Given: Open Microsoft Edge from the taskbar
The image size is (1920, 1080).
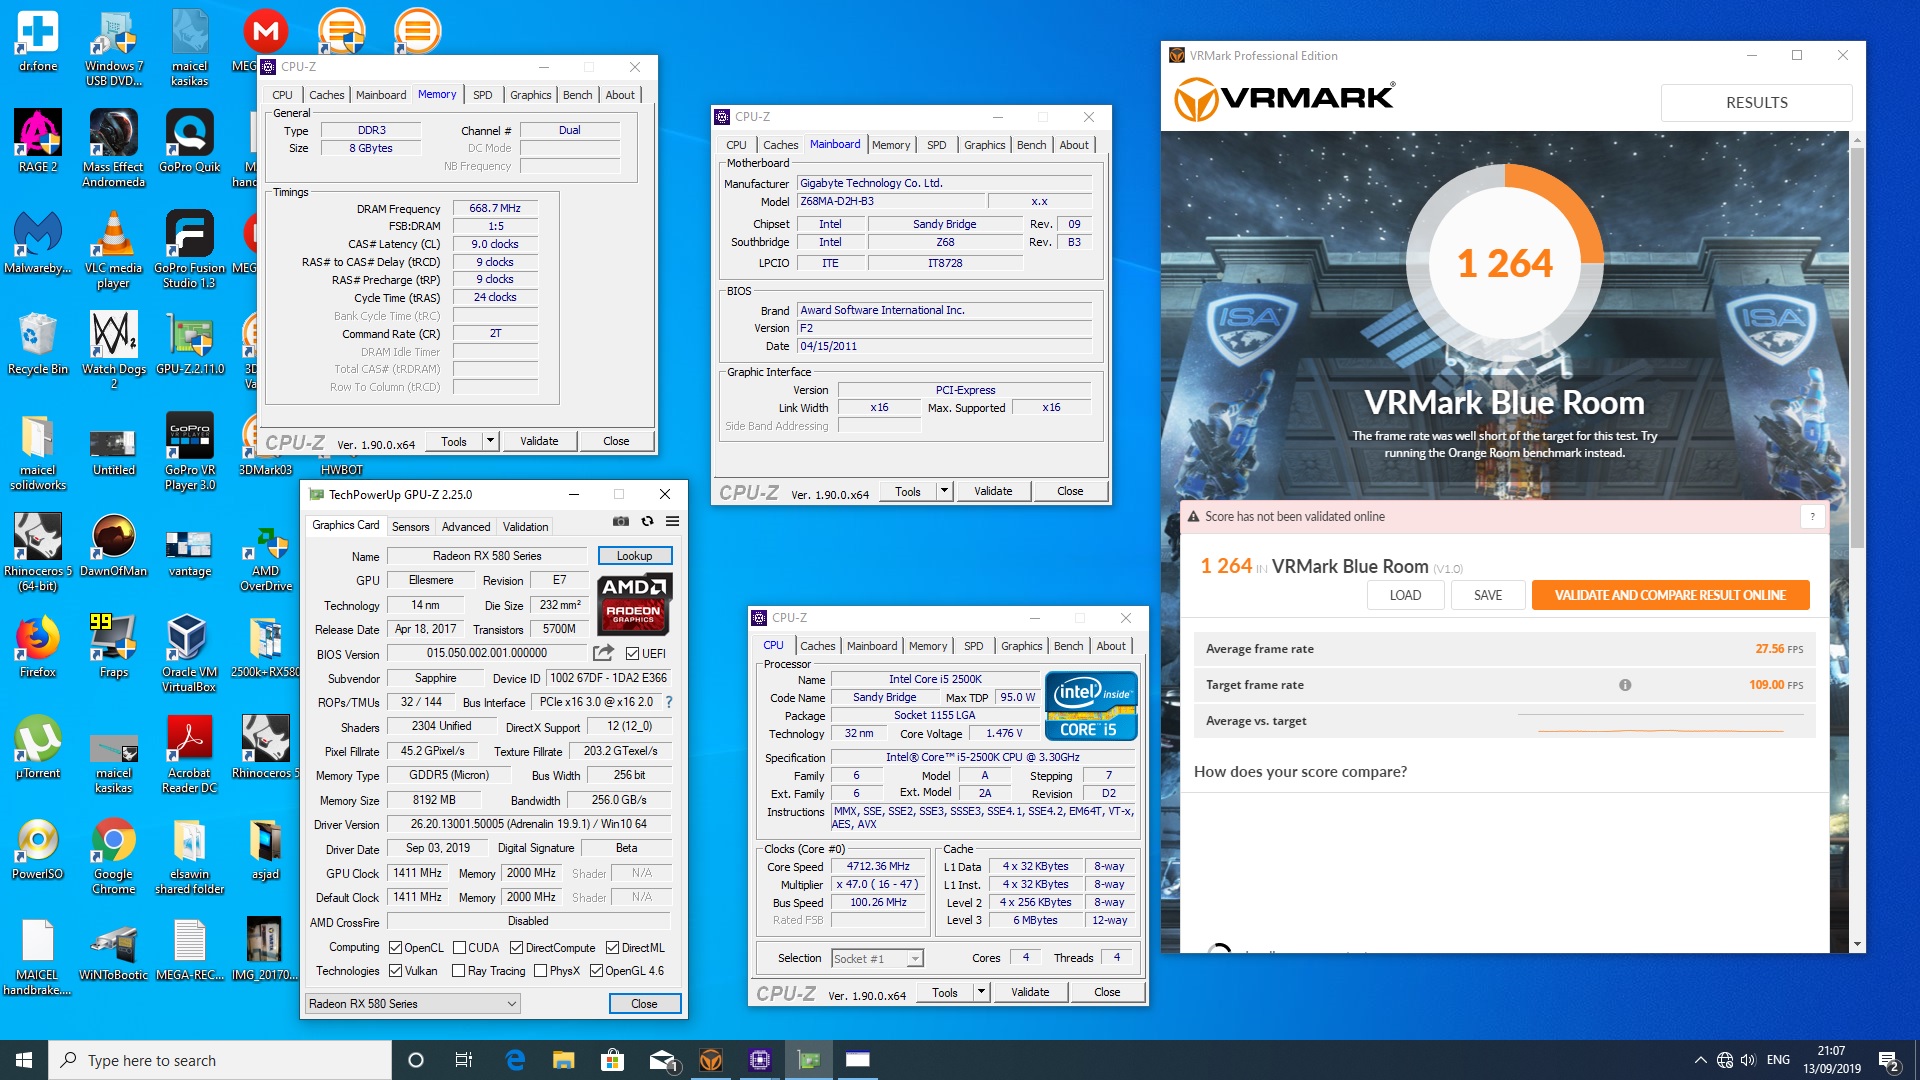Looking at the screenshot, I should [515, 1060].
